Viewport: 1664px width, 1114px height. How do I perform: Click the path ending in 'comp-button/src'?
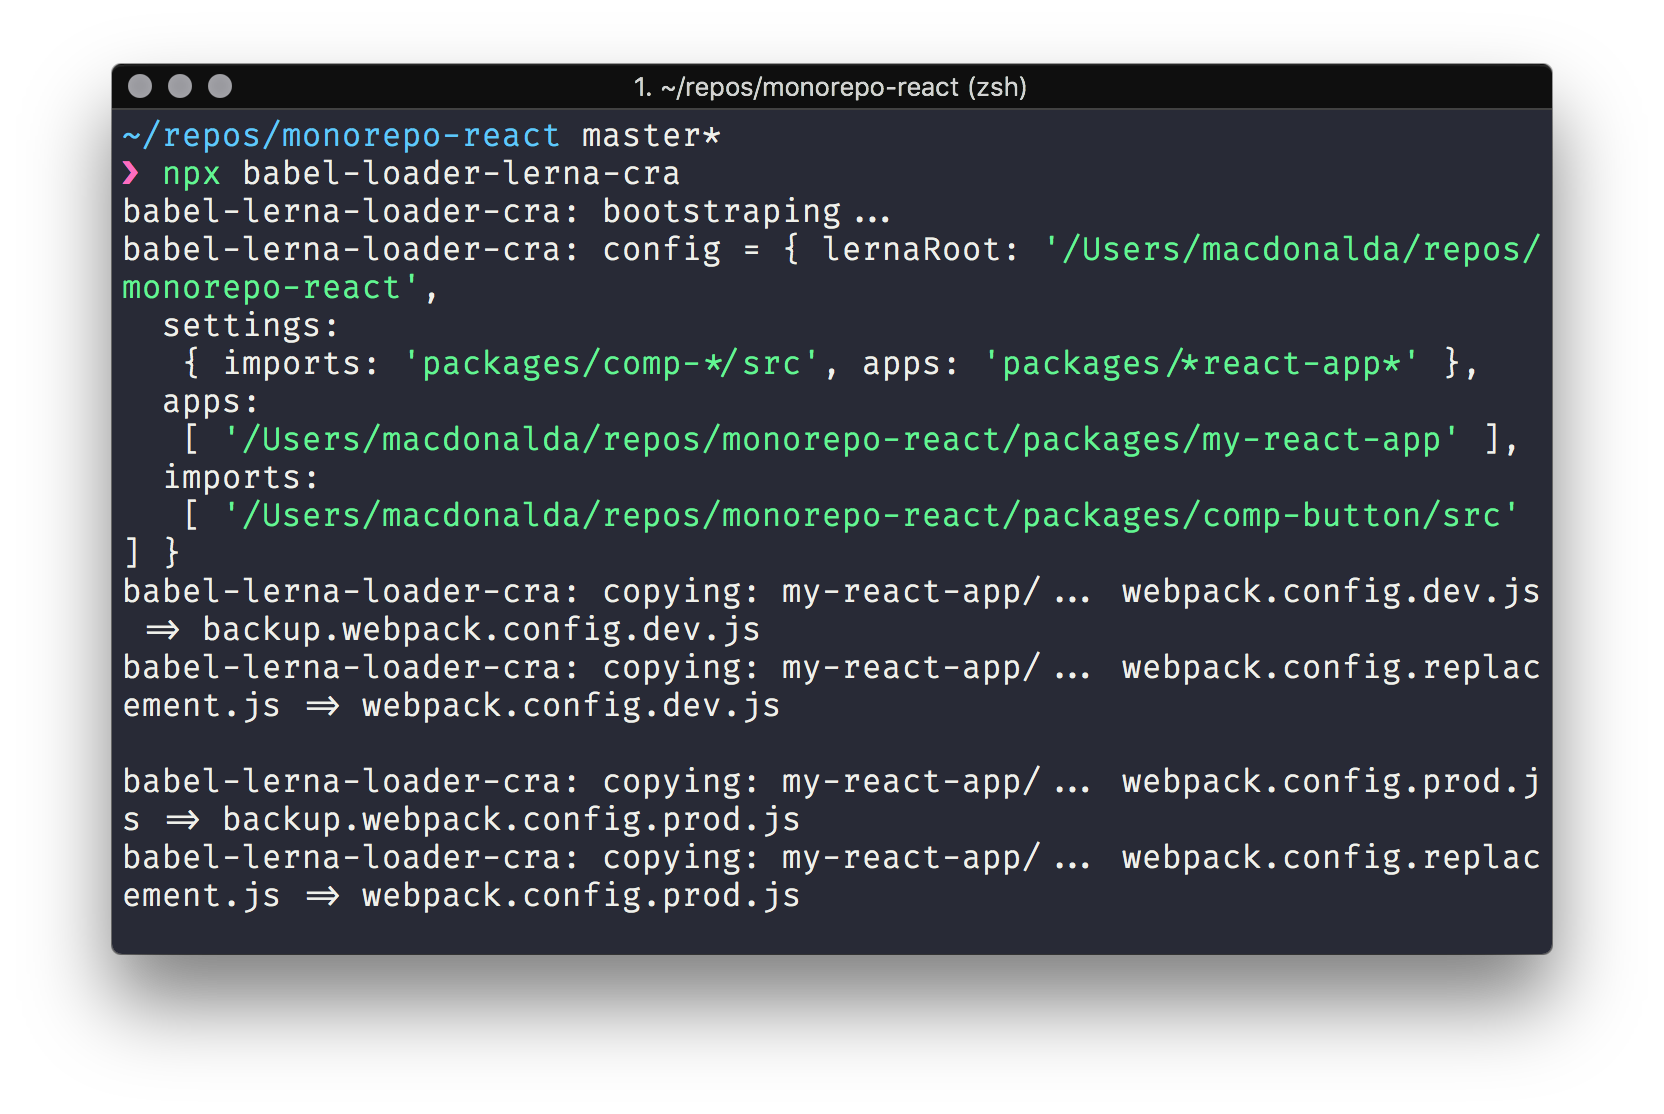pyautogui.click(x=871, y=516)
